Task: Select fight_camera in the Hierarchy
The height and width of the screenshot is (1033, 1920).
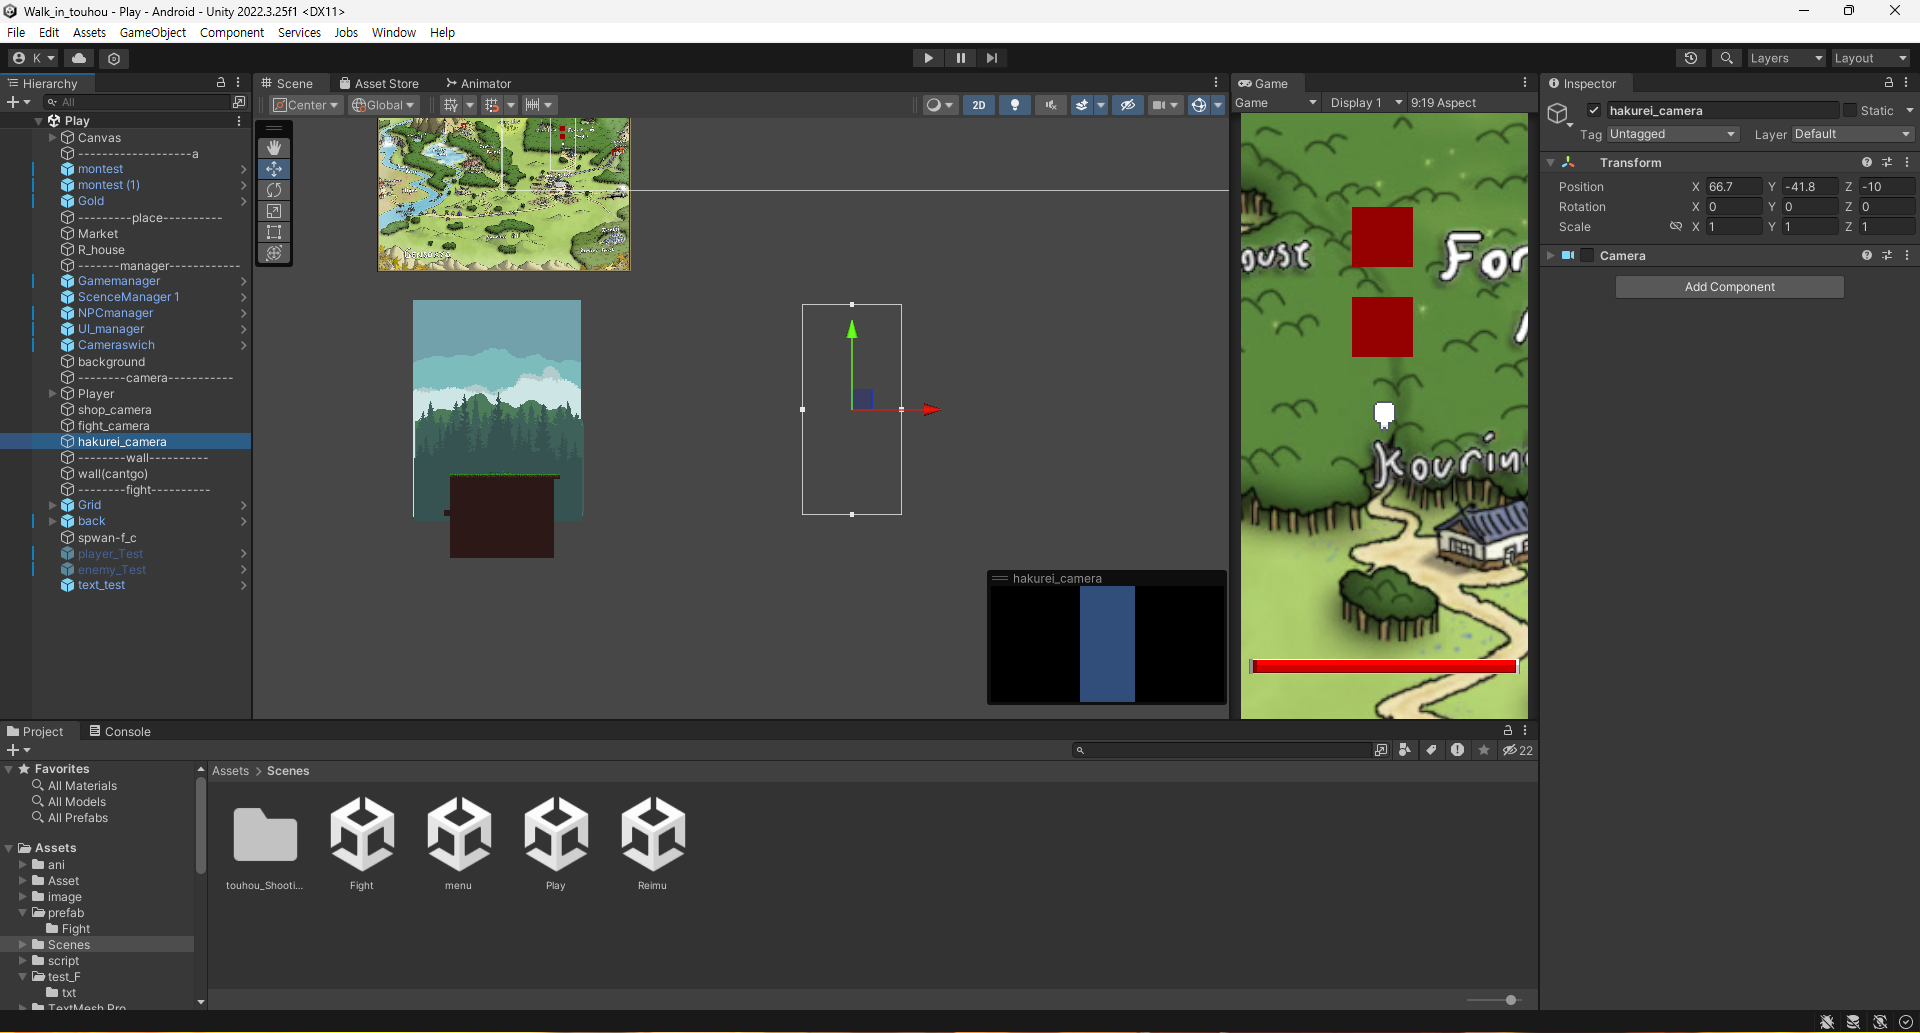Action: click(113, 425)
